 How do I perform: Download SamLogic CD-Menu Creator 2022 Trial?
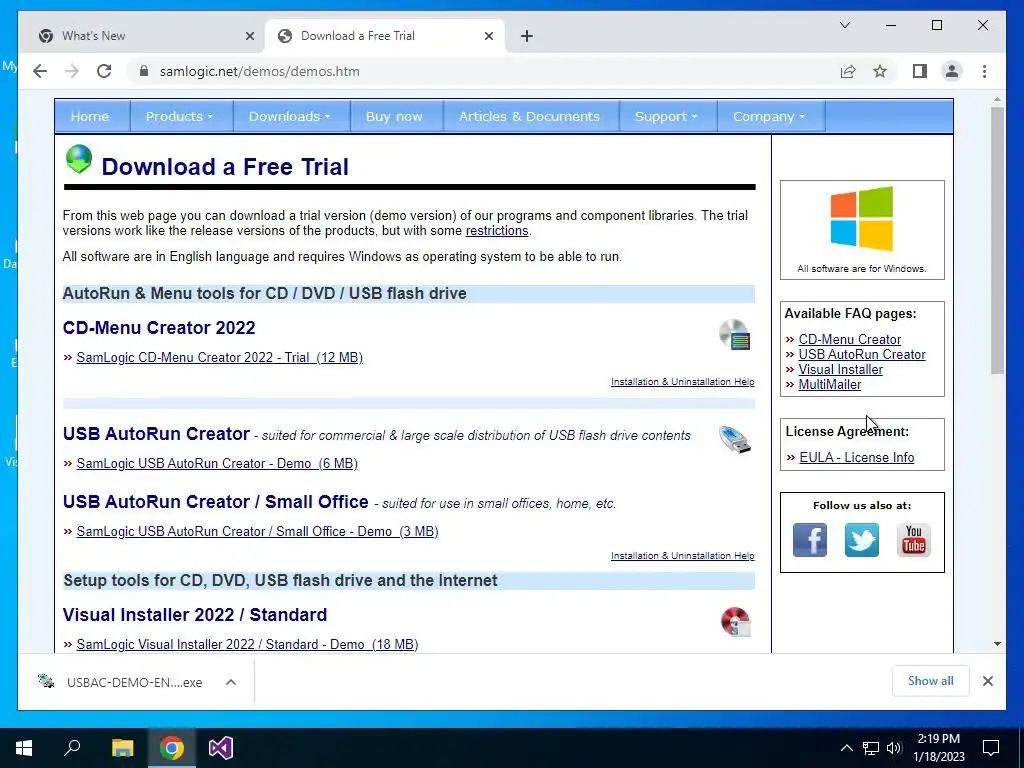click(219, 357)
